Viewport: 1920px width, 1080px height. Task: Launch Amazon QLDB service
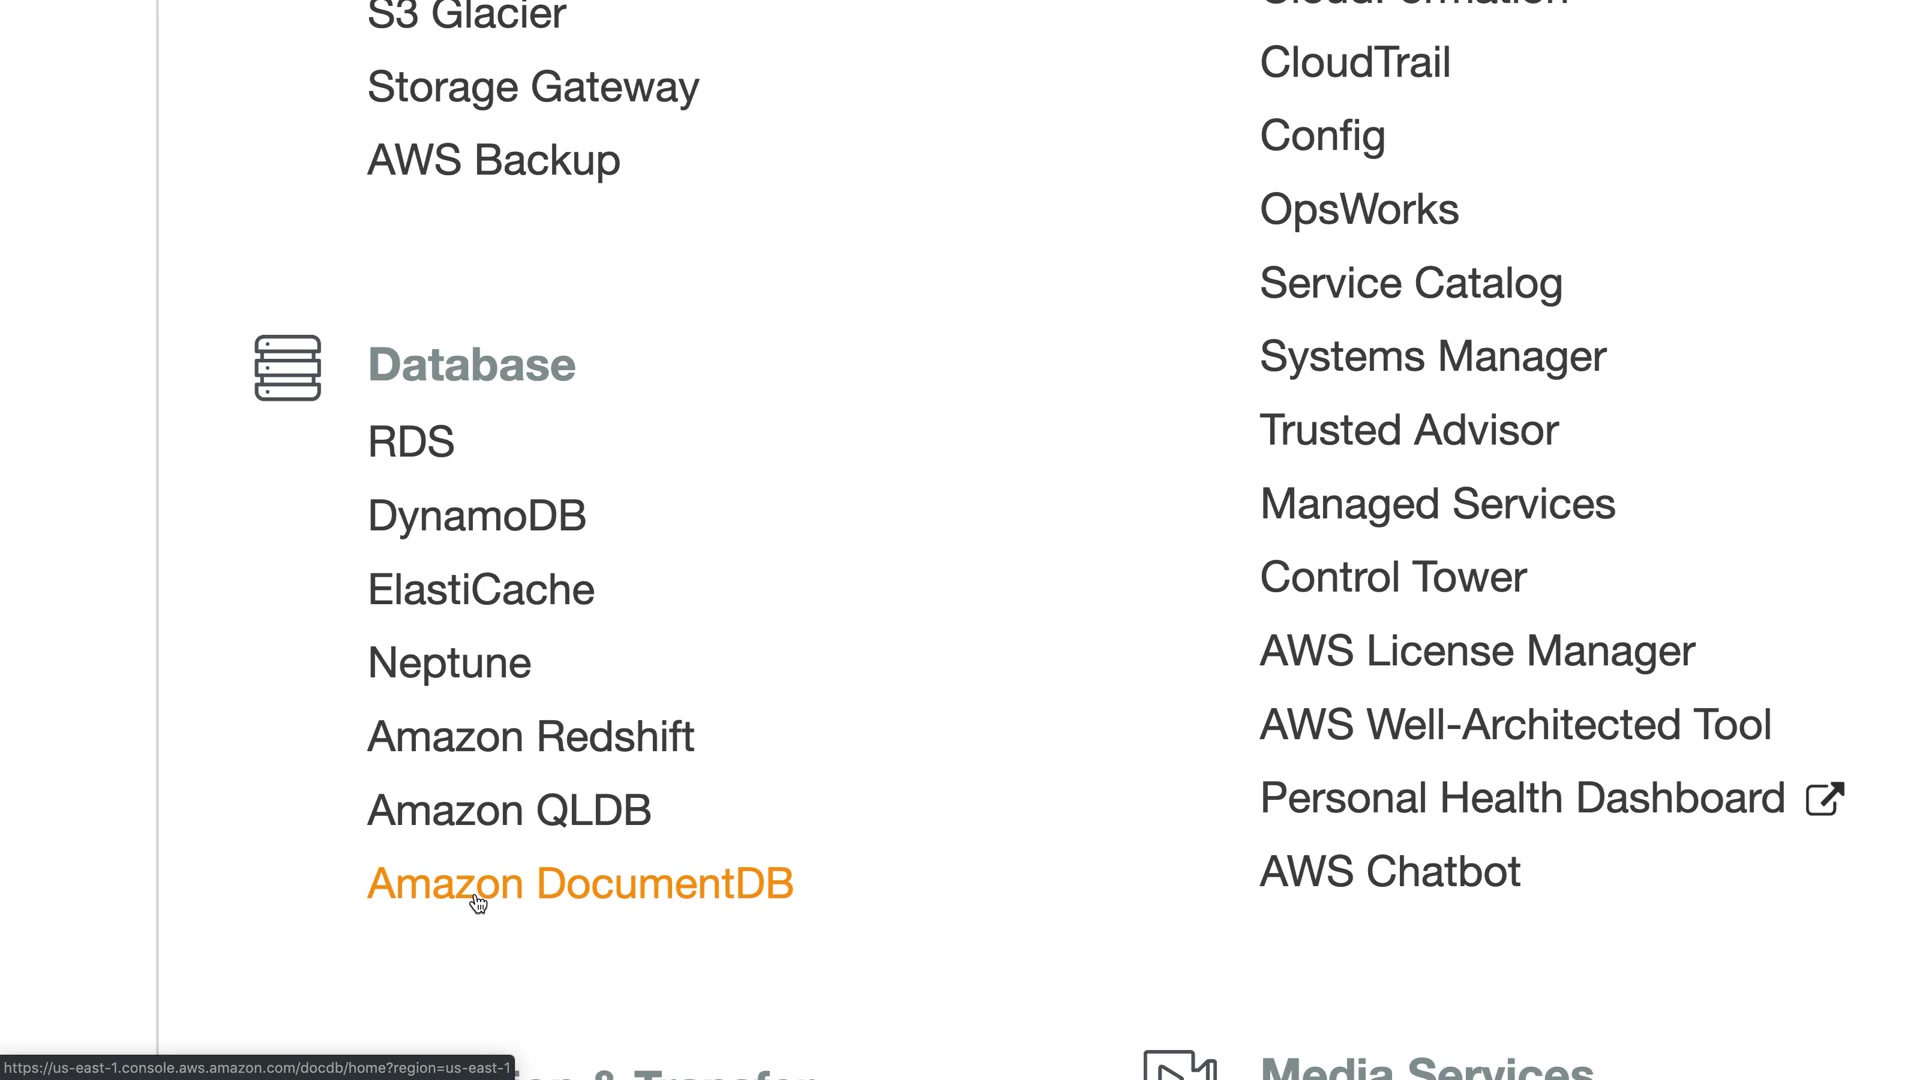[509, 810]
